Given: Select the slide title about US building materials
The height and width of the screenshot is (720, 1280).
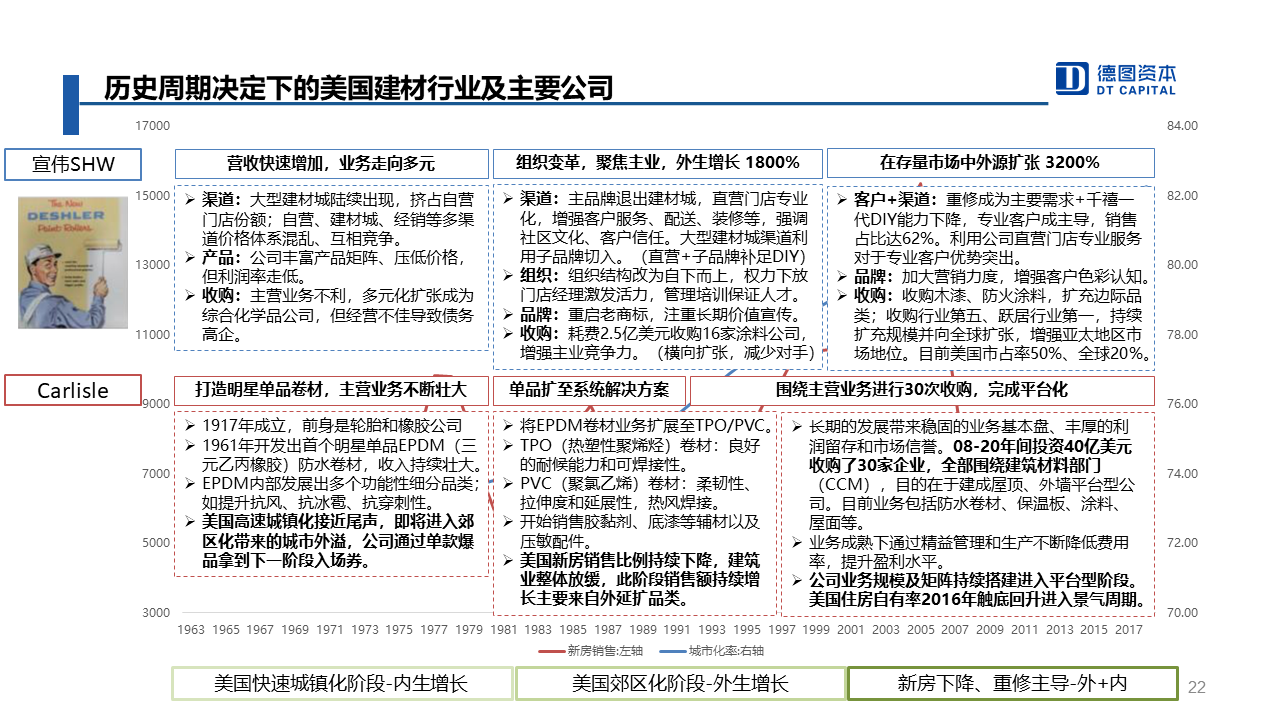Looking at the screenshot, I should [359, 89].
